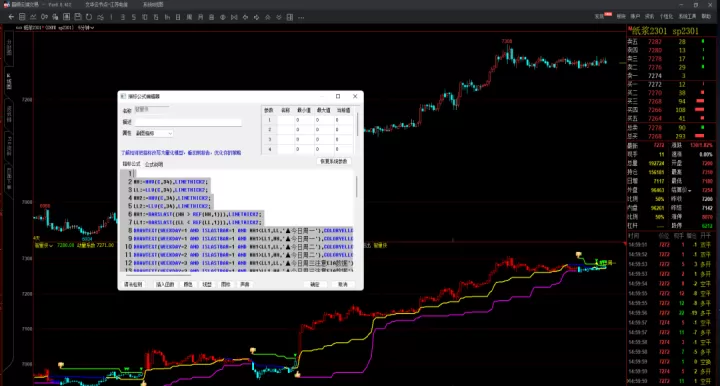This screenshot has height=386, width=720.
Task: Open the 发现 menu
Action: coord(599,17)
